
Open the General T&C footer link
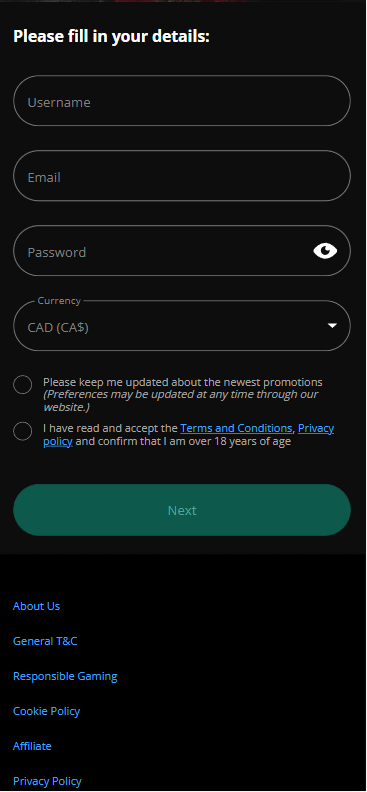(45, 641)
